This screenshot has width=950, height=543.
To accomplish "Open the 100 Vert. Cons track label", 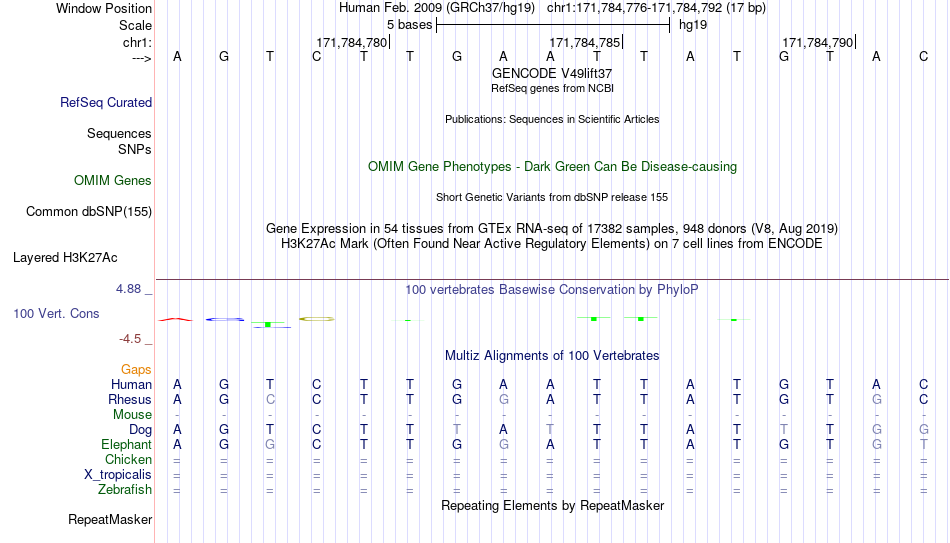I will coord(56,313).
